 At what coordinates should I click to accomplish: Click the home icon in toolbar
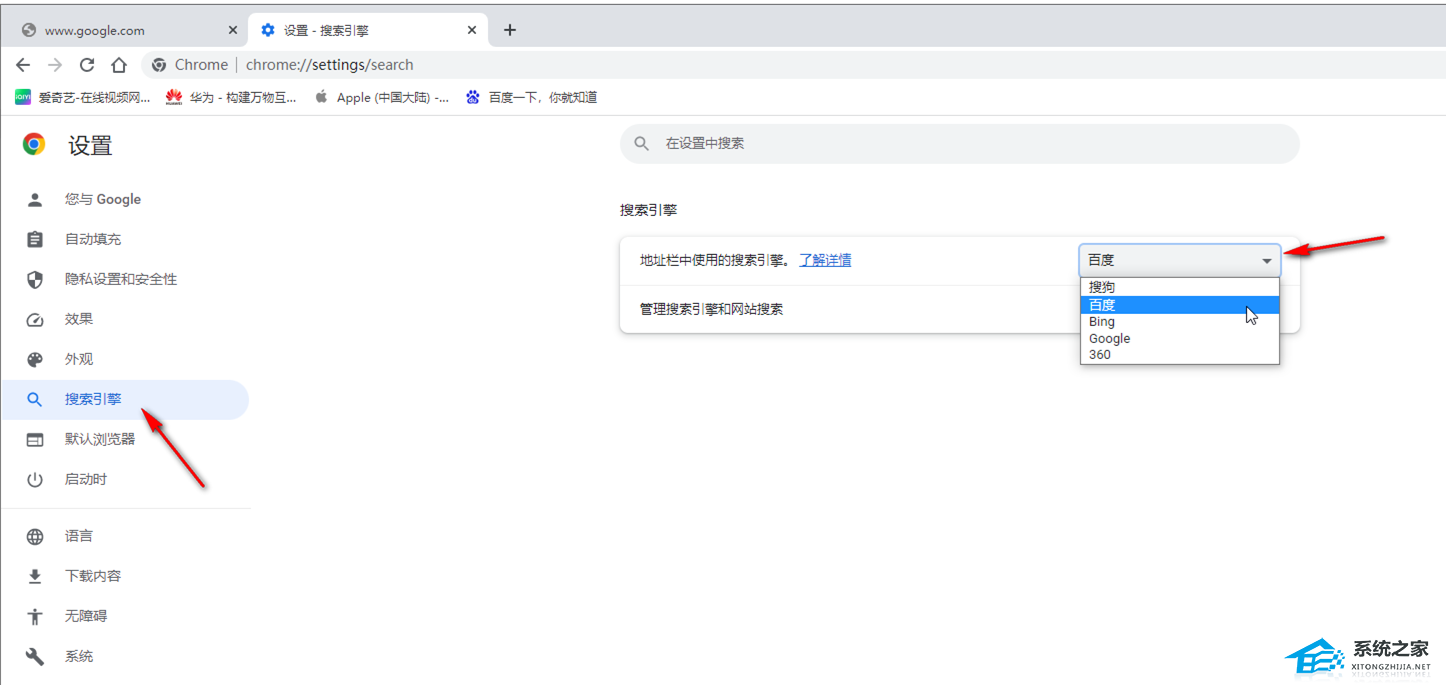[119, 65]
